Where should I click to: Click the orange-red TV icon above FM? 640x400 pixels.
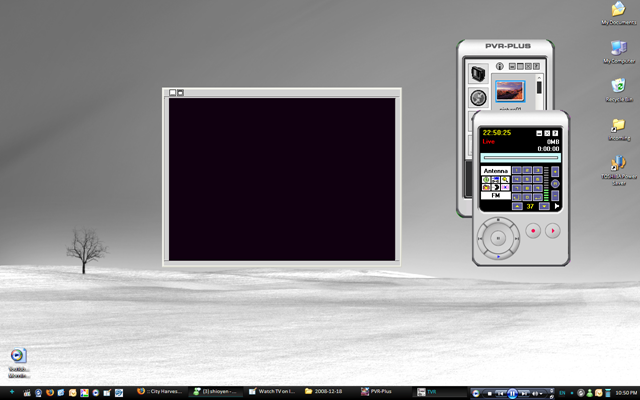tap(486, 187)
